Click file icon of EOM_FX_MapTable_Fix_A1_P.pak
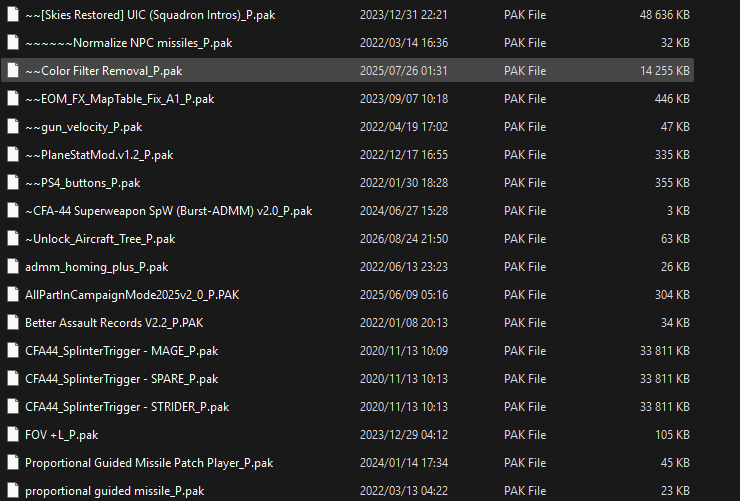This screenshot has width=740, height=501. (x=13, y=99)
